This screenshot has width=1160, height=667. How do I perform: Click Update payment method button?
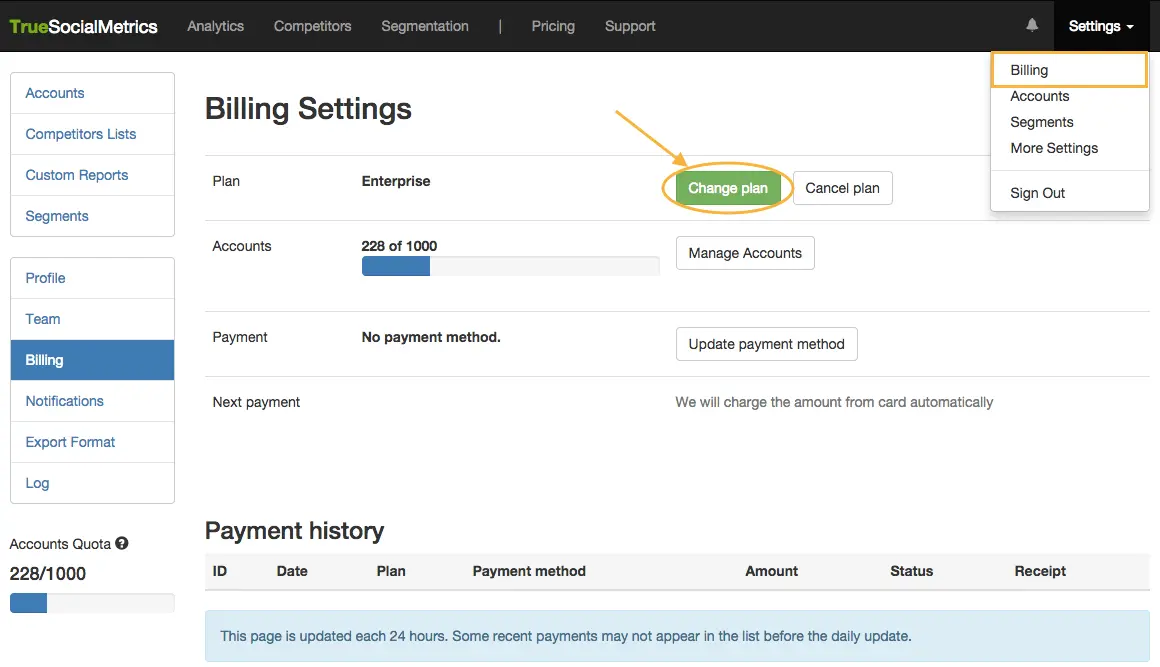pyautogui.click(x=766, y=344)
